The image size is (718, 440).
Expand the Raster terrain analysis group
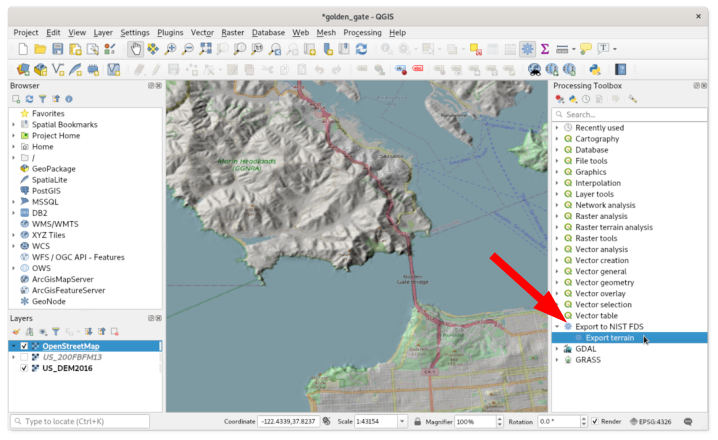(557, 227)
